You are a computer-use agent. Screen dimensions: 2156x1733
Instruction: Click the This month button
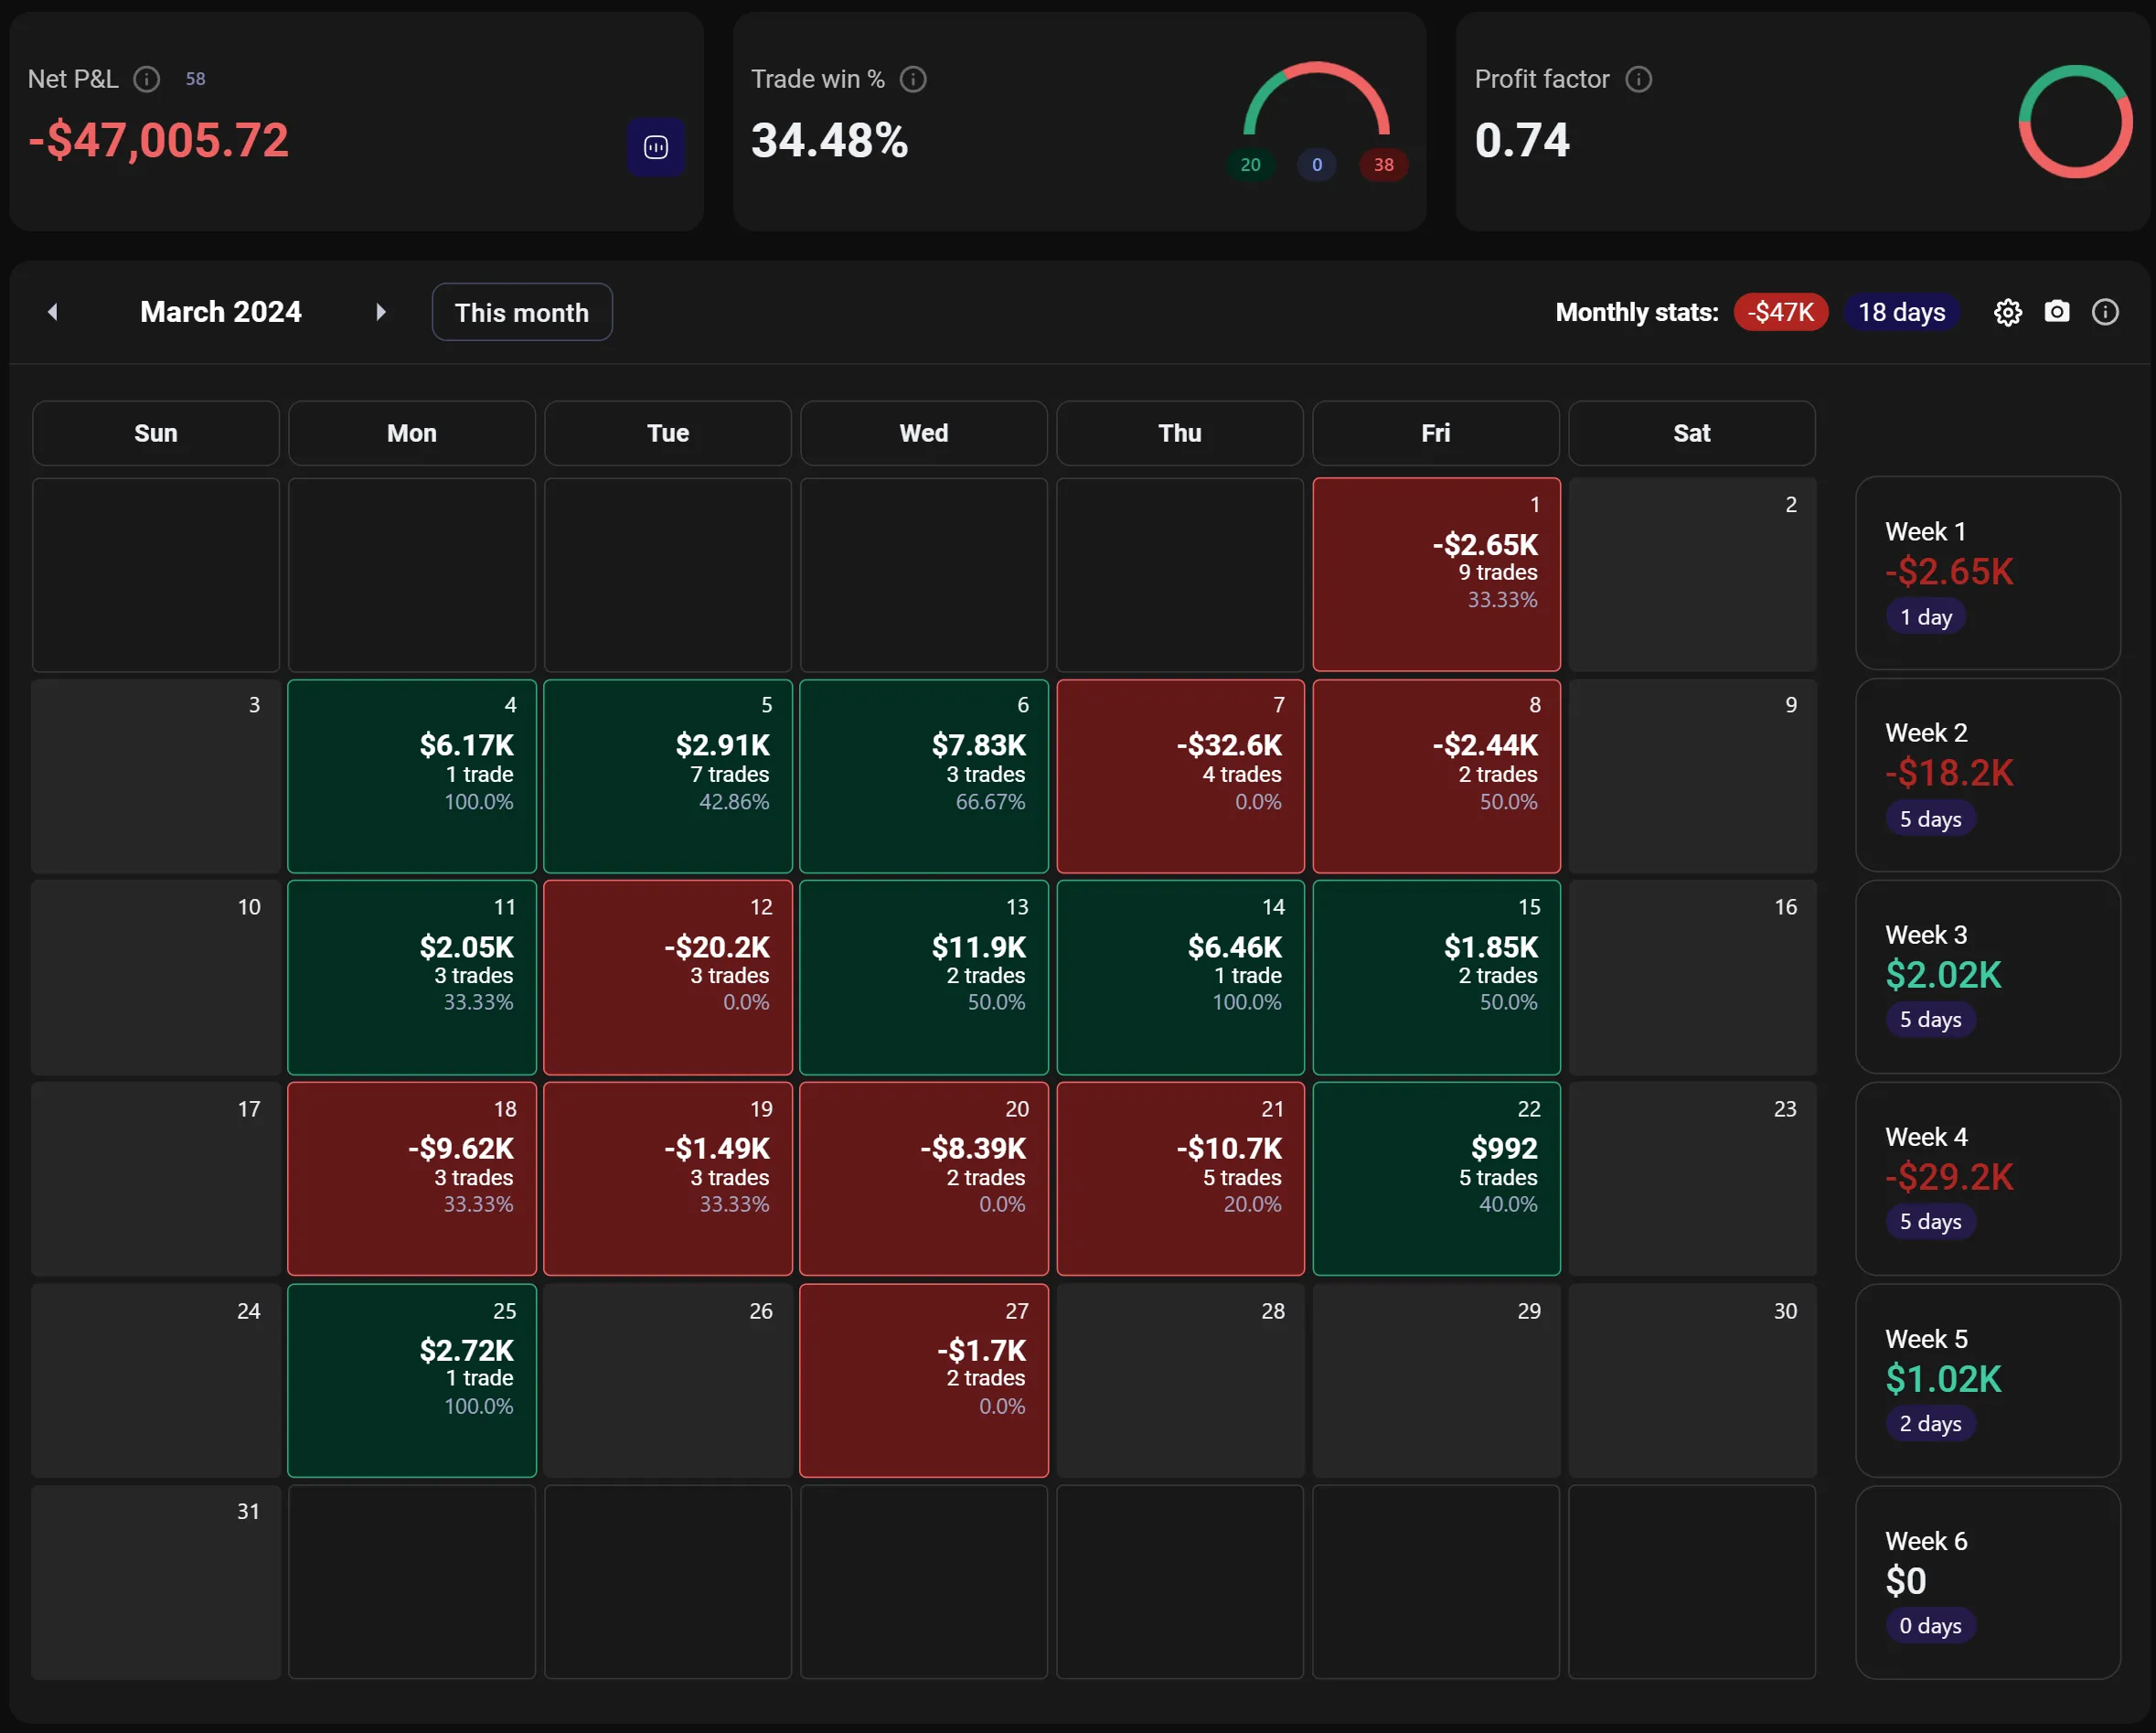521,313
